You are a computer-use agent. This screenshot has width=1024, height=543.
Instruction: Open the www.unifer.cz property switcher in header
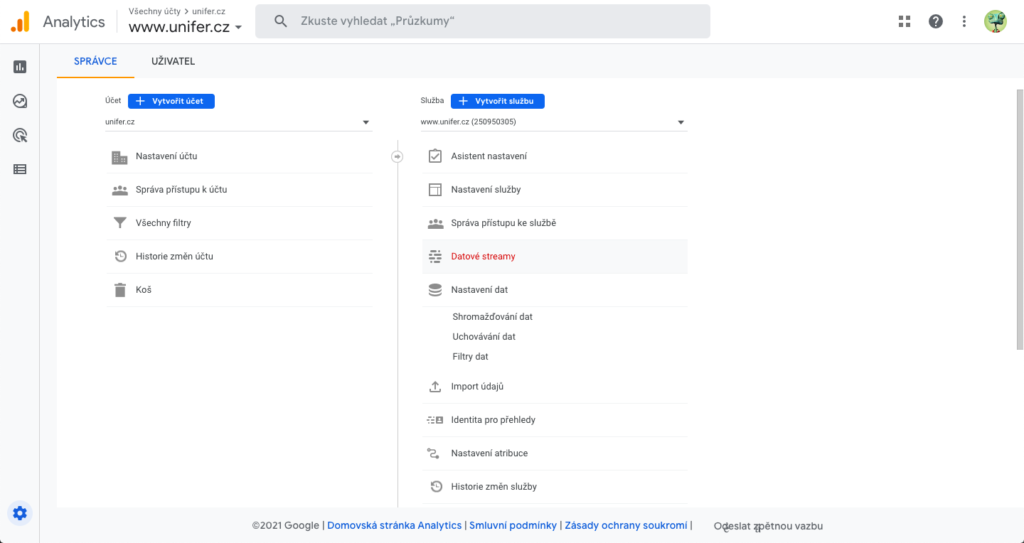[x=185, y=27]
